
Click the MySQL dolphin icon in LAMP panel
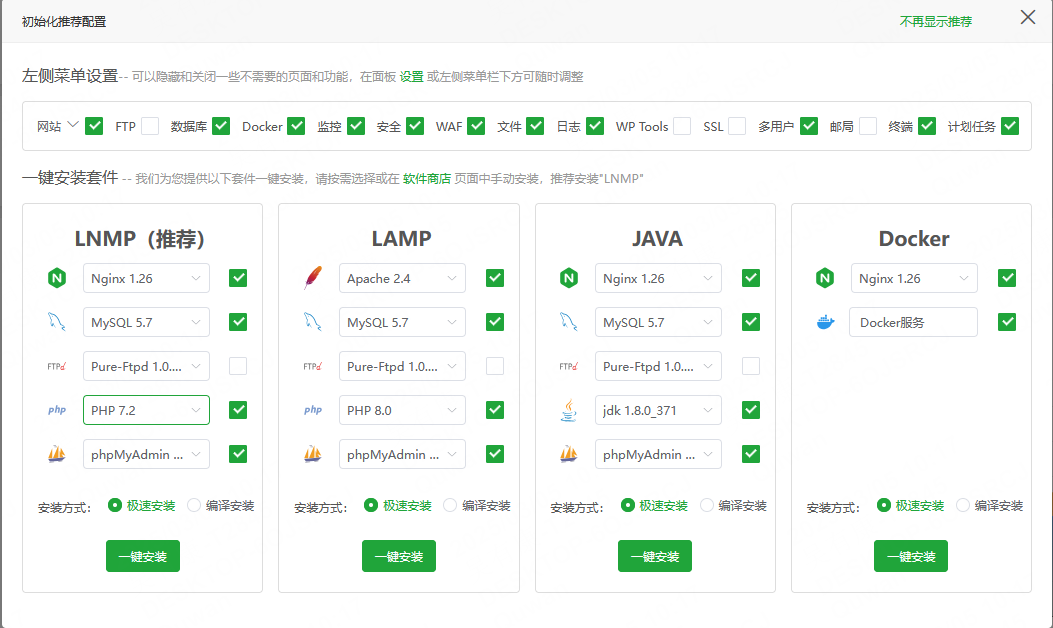pos(312,322)
